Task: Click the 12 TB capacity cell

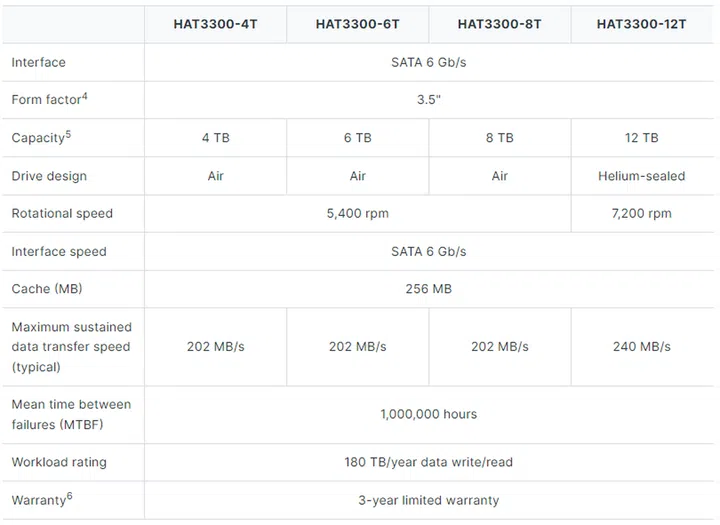Action: [641, 138]
